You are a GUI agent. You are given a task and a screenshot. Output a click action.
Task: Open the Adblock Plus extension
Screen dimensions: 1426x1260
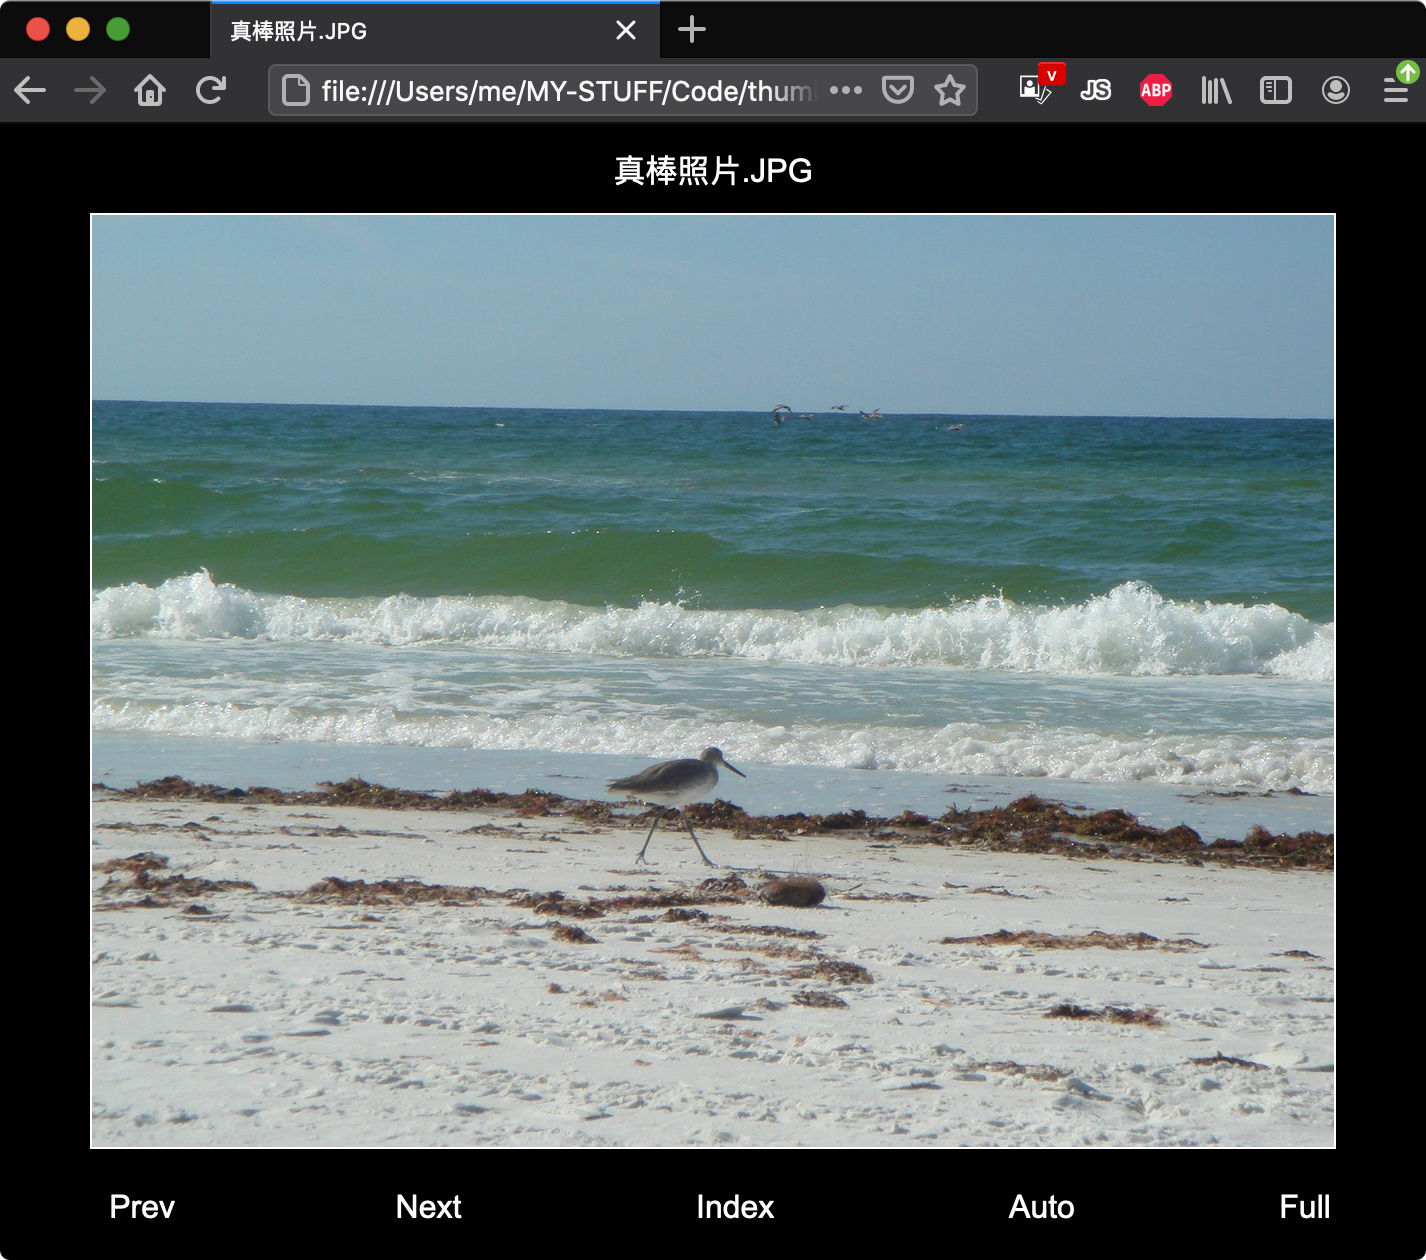[x=1155, y=91]
